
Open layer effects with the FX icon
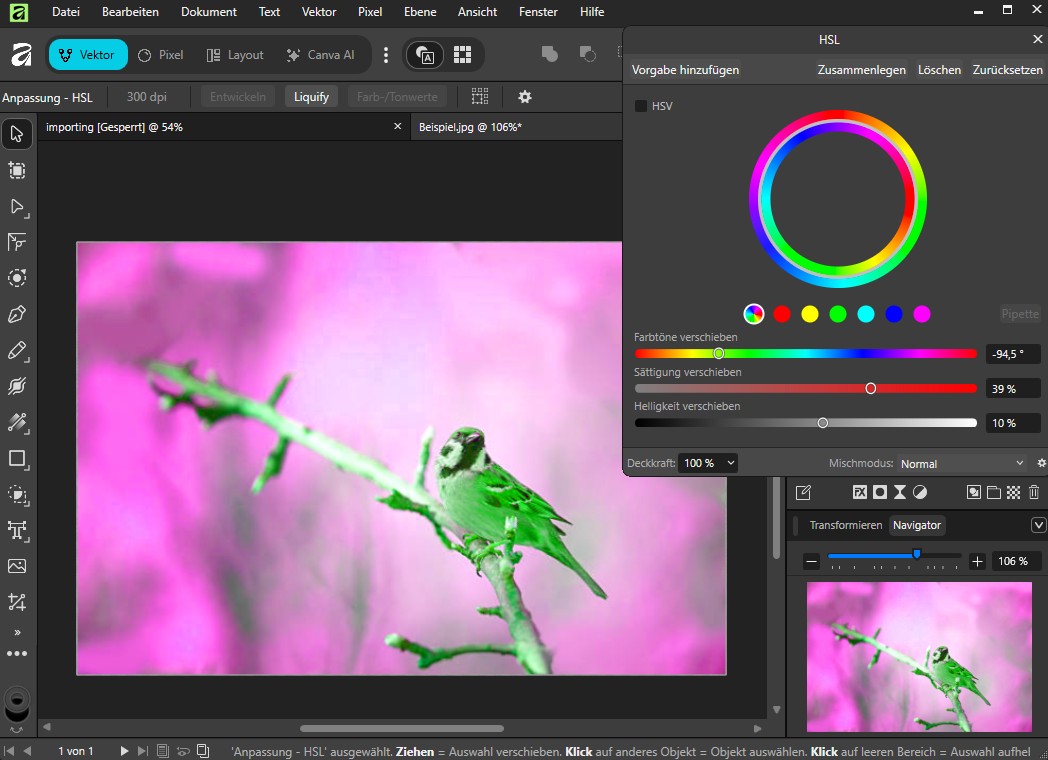(x=860, y=492)
